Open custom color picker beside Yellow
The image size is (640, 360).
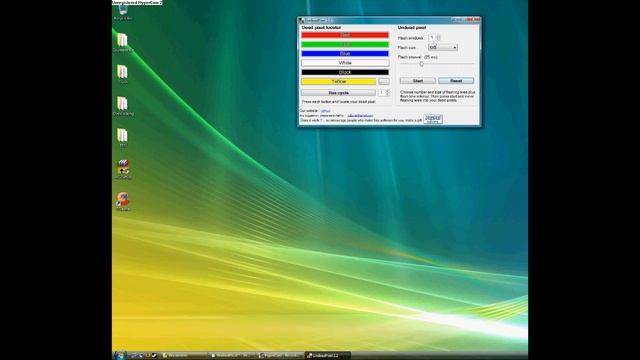(384, 82)
